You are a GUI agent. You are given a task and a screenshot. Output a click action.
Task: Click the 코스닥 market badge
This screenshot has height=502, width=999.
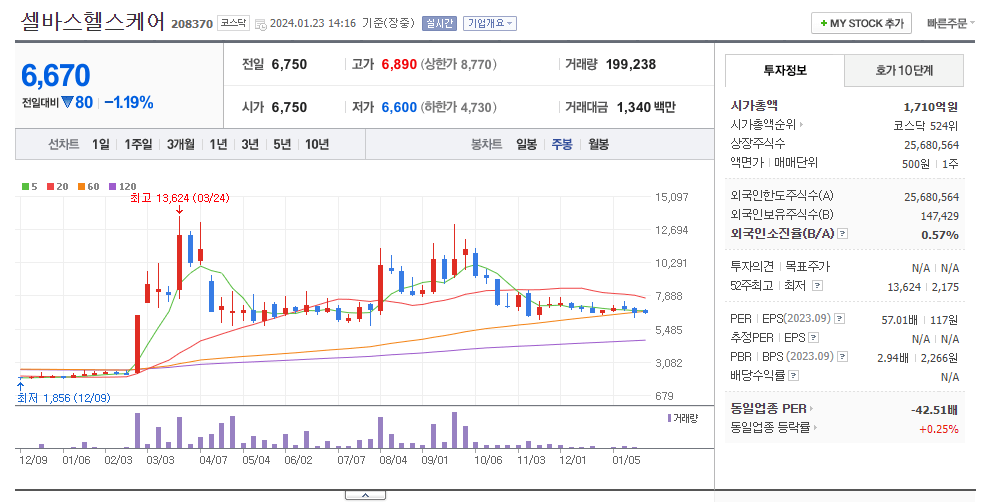(233, 23)
